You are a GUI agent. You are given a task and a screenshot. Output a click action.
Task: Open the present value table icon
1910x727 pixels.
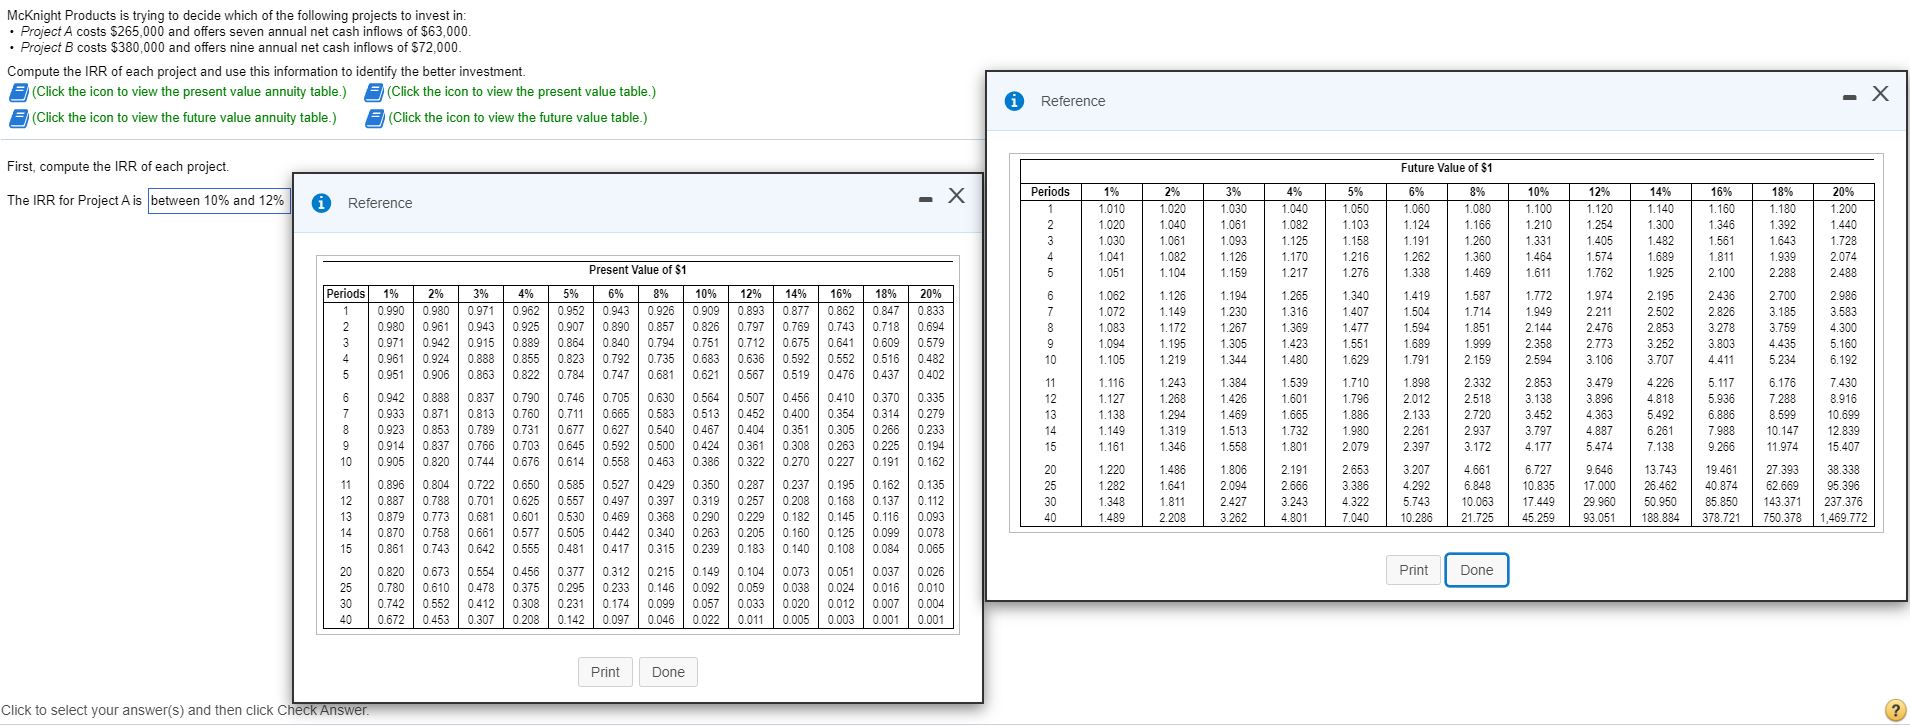pyautogui.click(x=374, y=92)
